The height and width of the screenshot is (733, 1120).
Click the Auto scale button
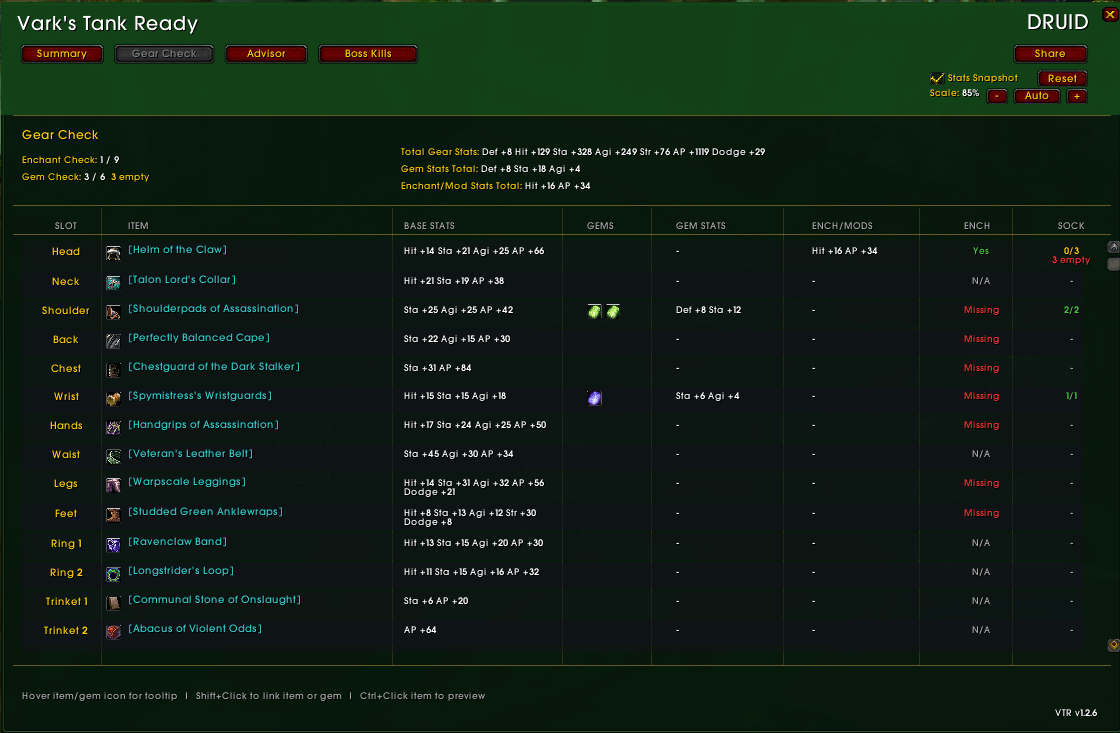click(x=1036, y=96)
